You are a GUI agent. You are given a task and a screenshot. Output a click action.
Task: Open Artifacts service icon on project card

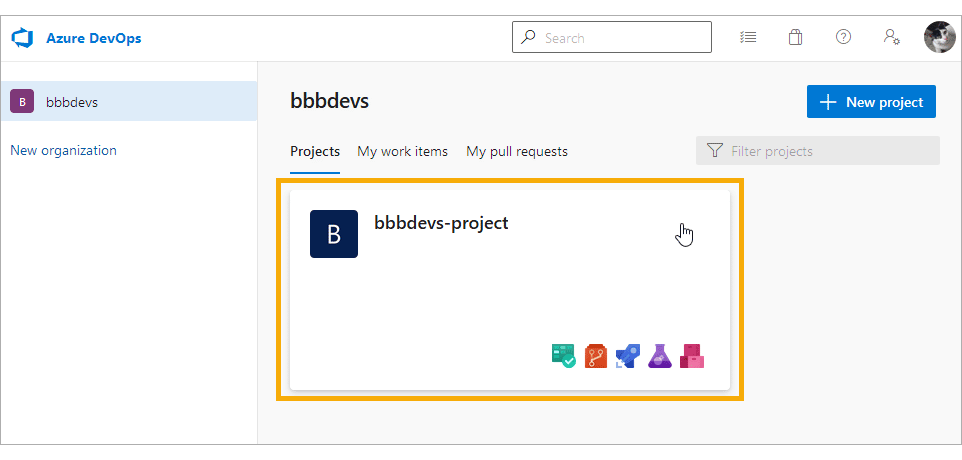692,356
